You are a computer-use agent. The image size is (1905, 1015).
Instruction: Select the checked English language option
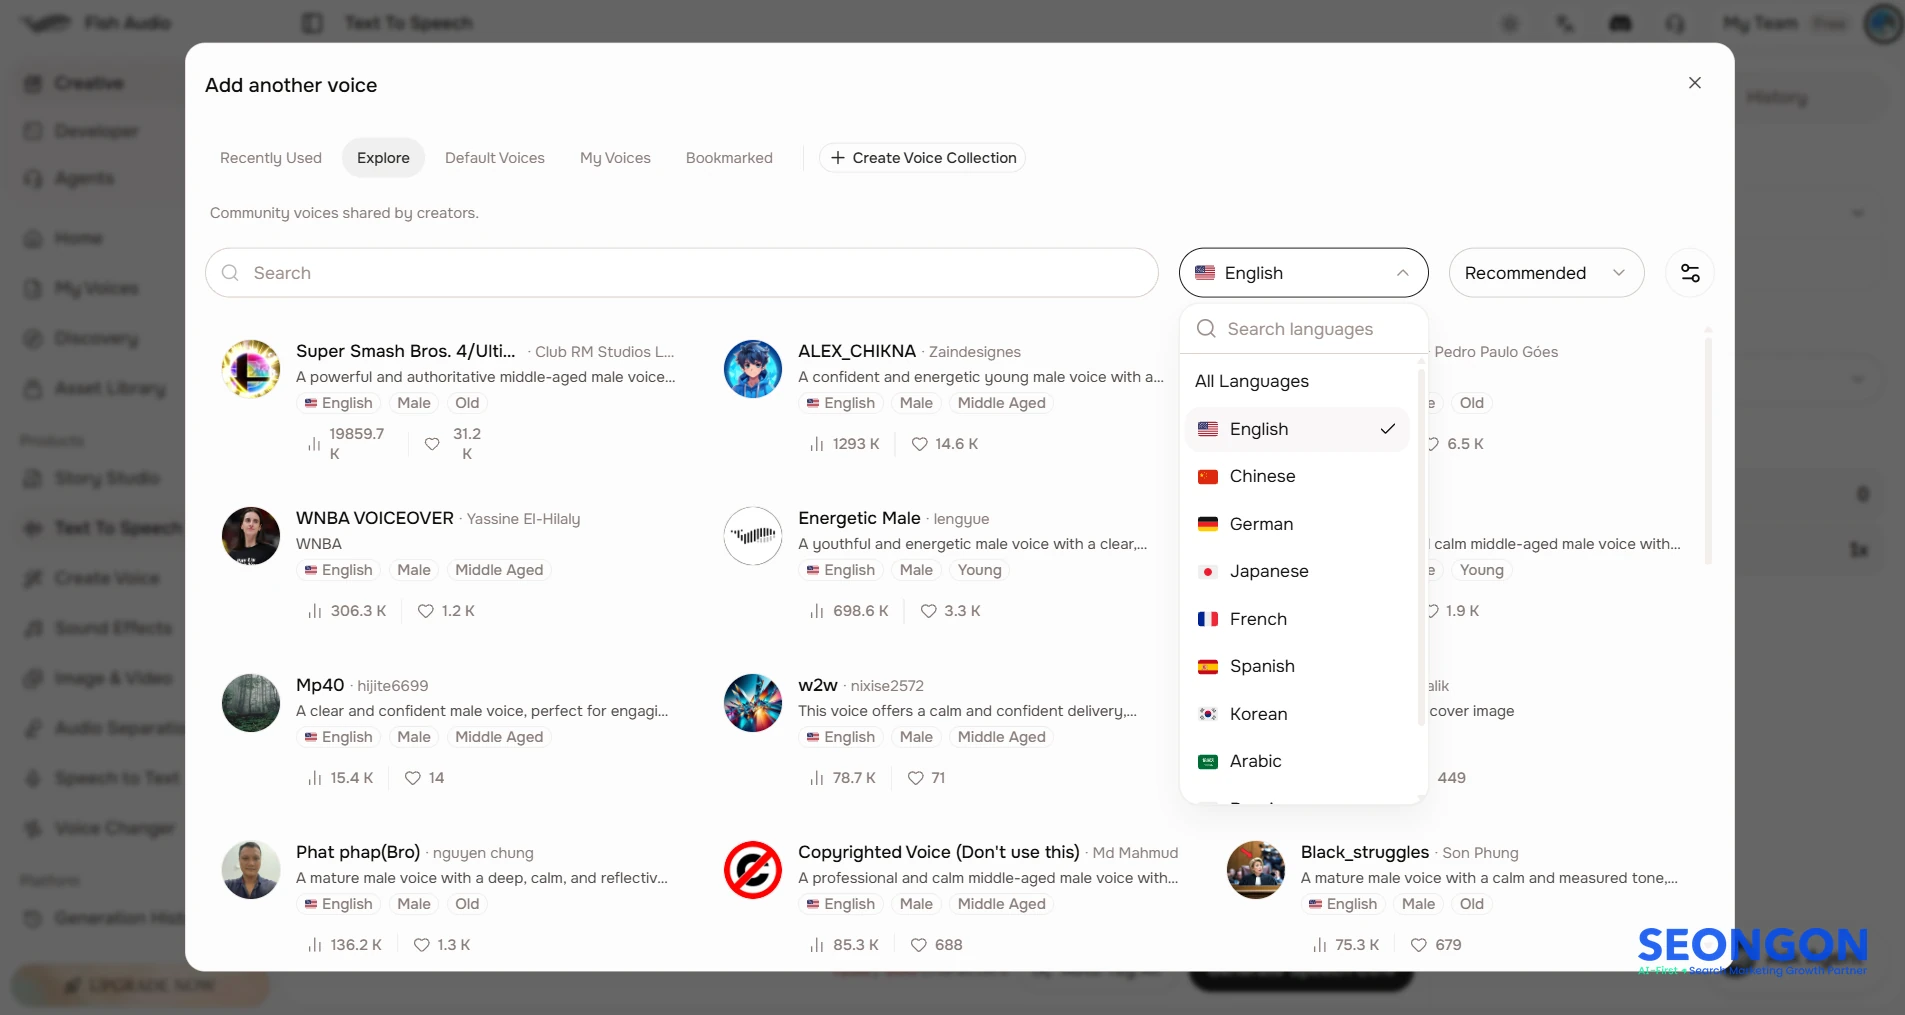coord(1297,429)
